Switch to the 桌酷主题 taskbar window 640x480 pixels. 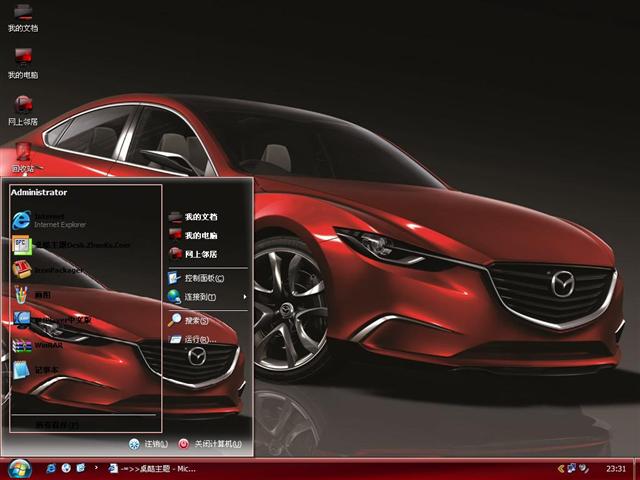click(152, 468)
